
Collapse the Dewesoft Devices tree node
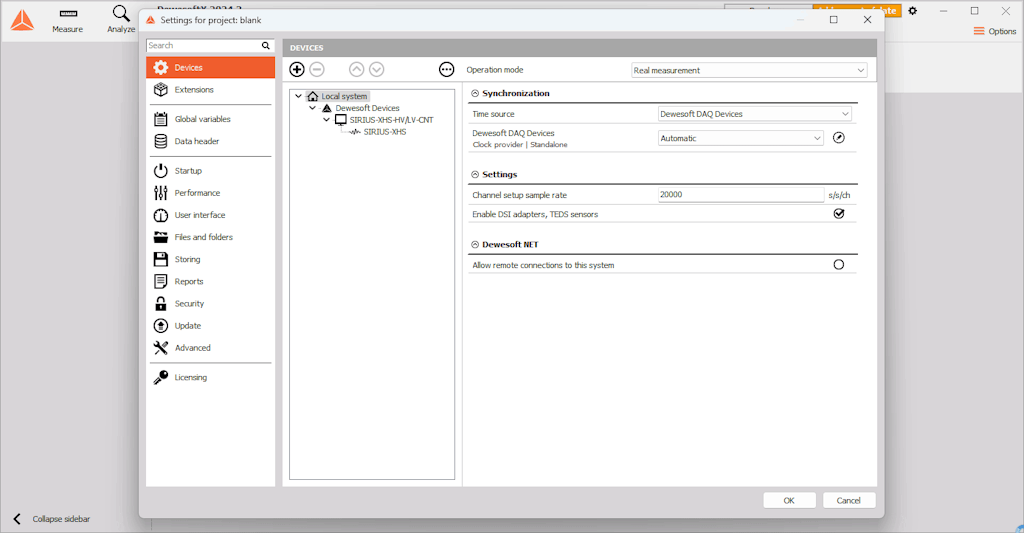coord(313,108)
